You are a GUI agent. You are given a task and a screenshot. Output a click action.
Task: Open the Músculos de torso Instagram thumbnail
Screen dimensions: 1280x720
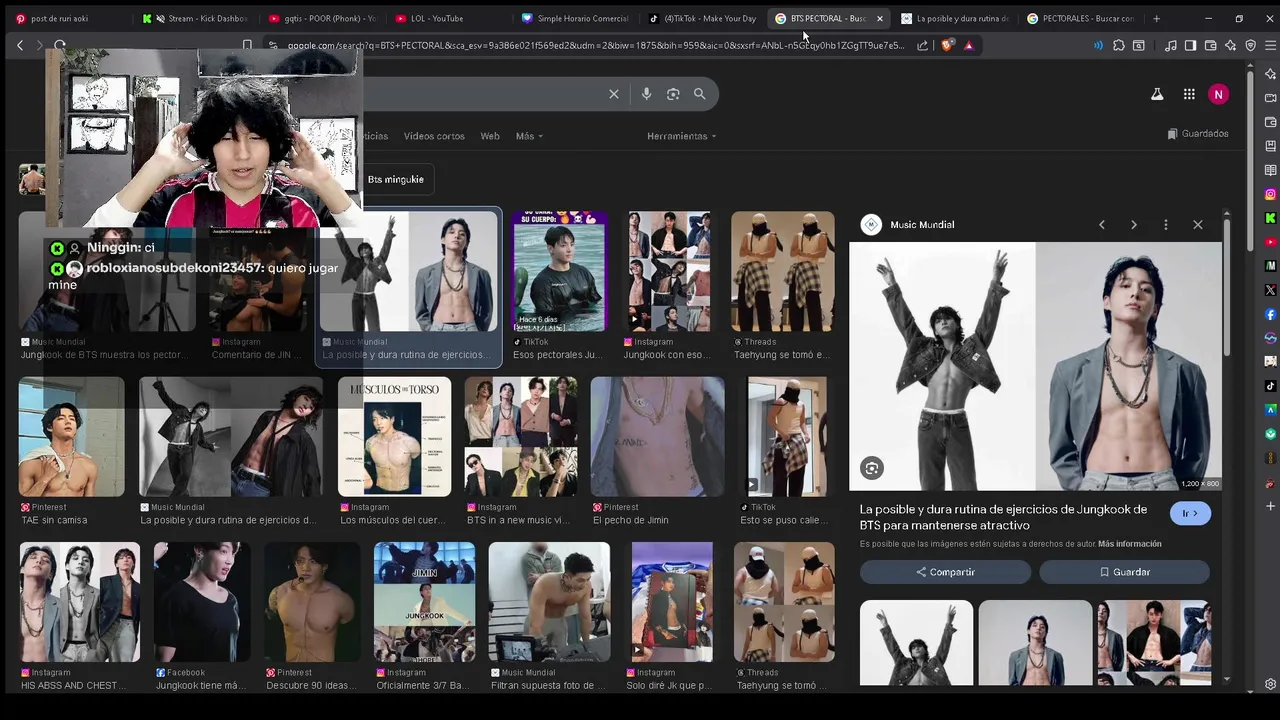click(x=394, y=437)
